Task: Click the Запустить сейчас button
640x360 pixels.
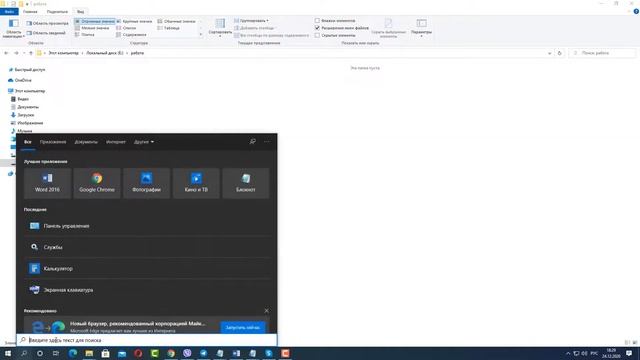Action: pos(243,327)
